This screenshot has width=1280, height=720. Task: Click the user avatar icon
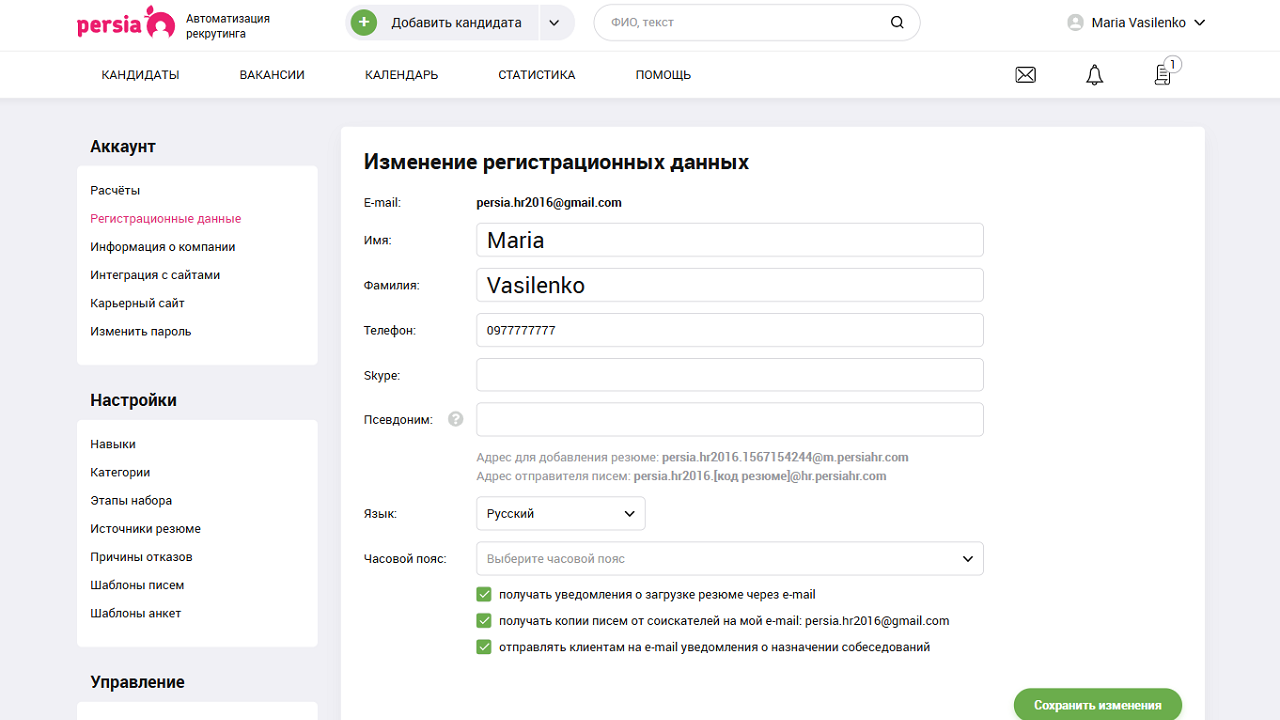tap(1073, 22)
